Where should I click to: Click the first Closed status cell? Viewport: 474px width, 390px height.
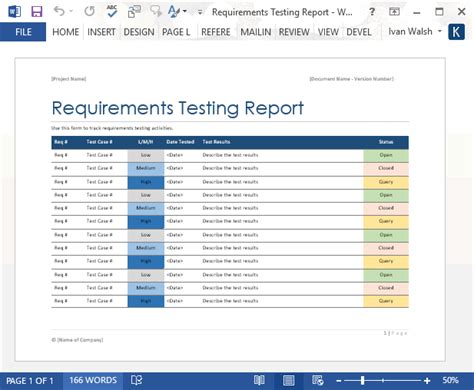386,168
